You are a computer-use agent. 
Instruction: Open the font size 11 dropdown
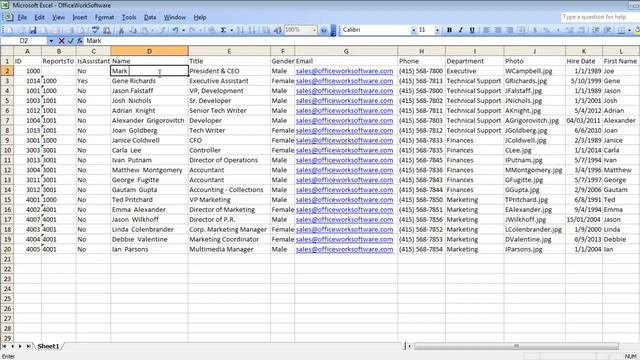click(x=437, y=30)
